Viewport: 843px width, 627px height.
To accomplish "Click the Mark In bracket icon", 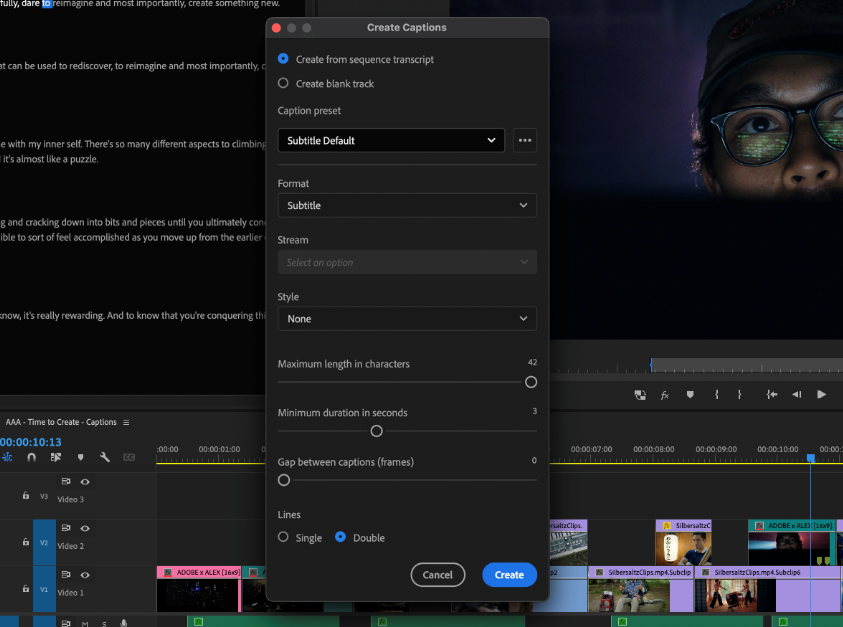I will (716, 395).
